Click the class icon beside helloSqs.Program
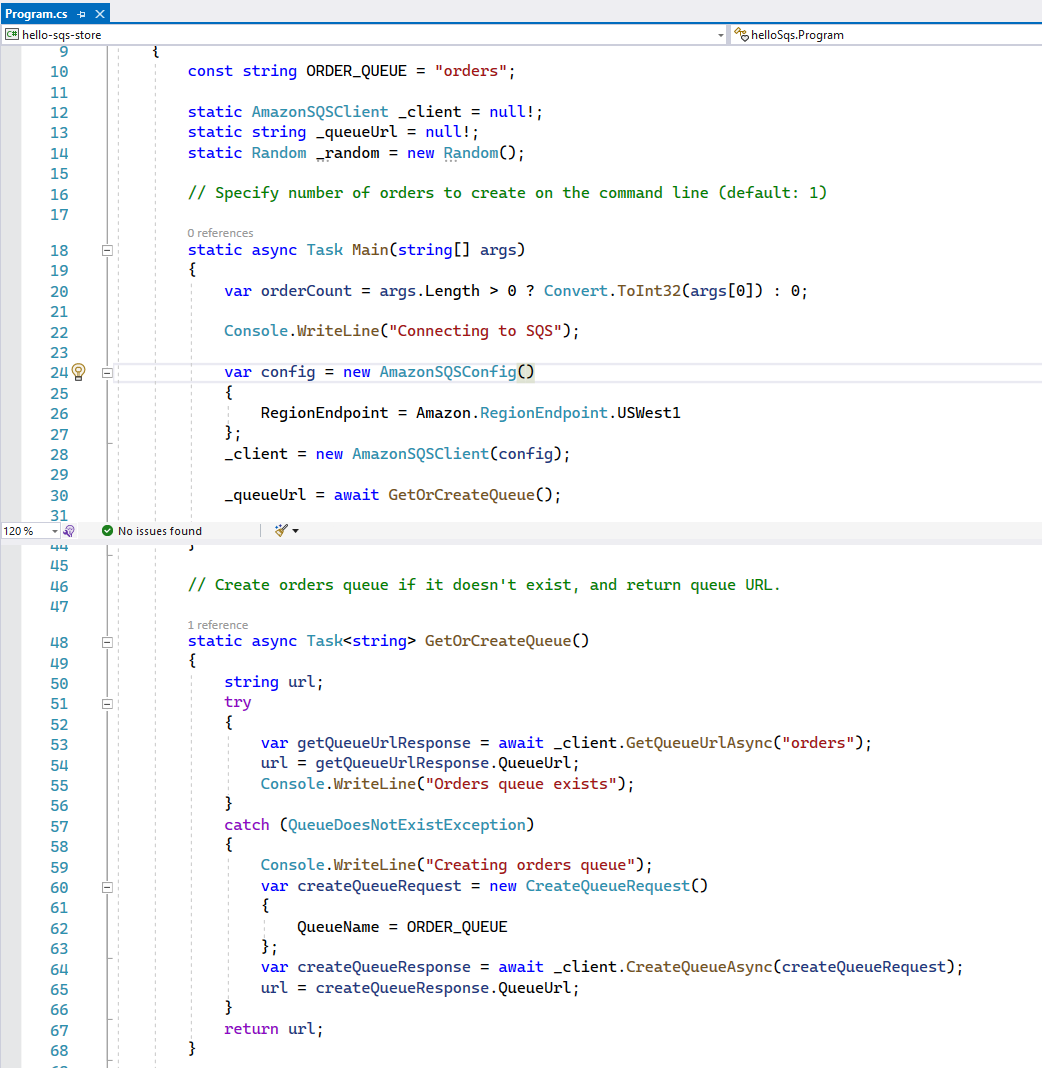 coord(741,34)
